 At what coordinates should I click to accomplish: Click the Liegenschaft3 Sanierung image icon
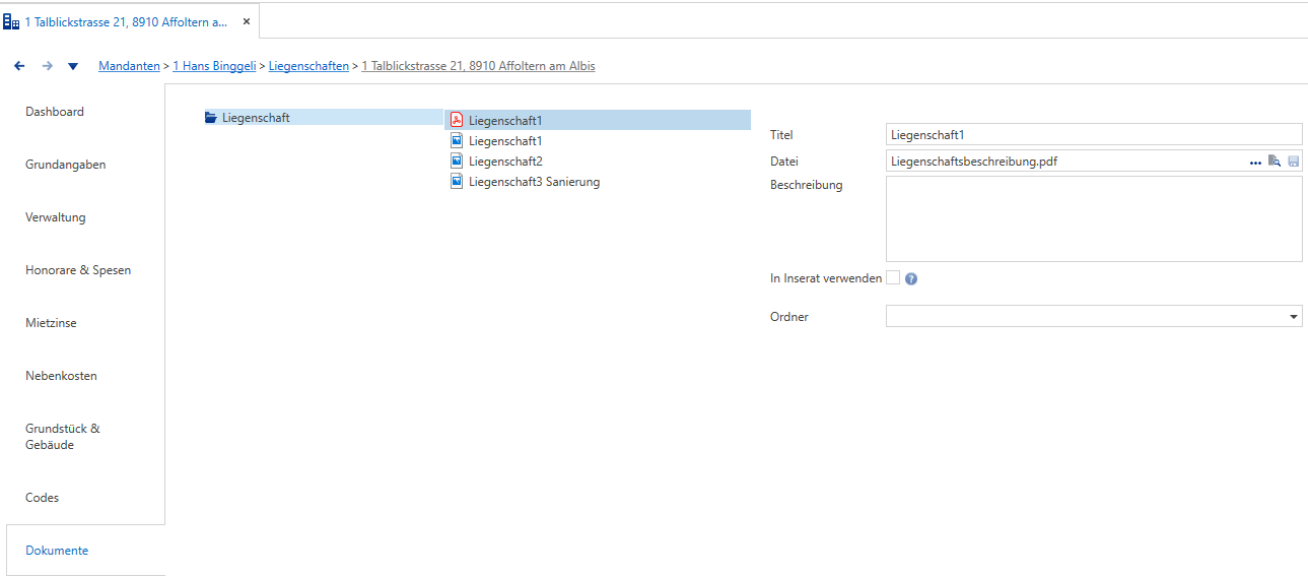[x=456, y=182]
